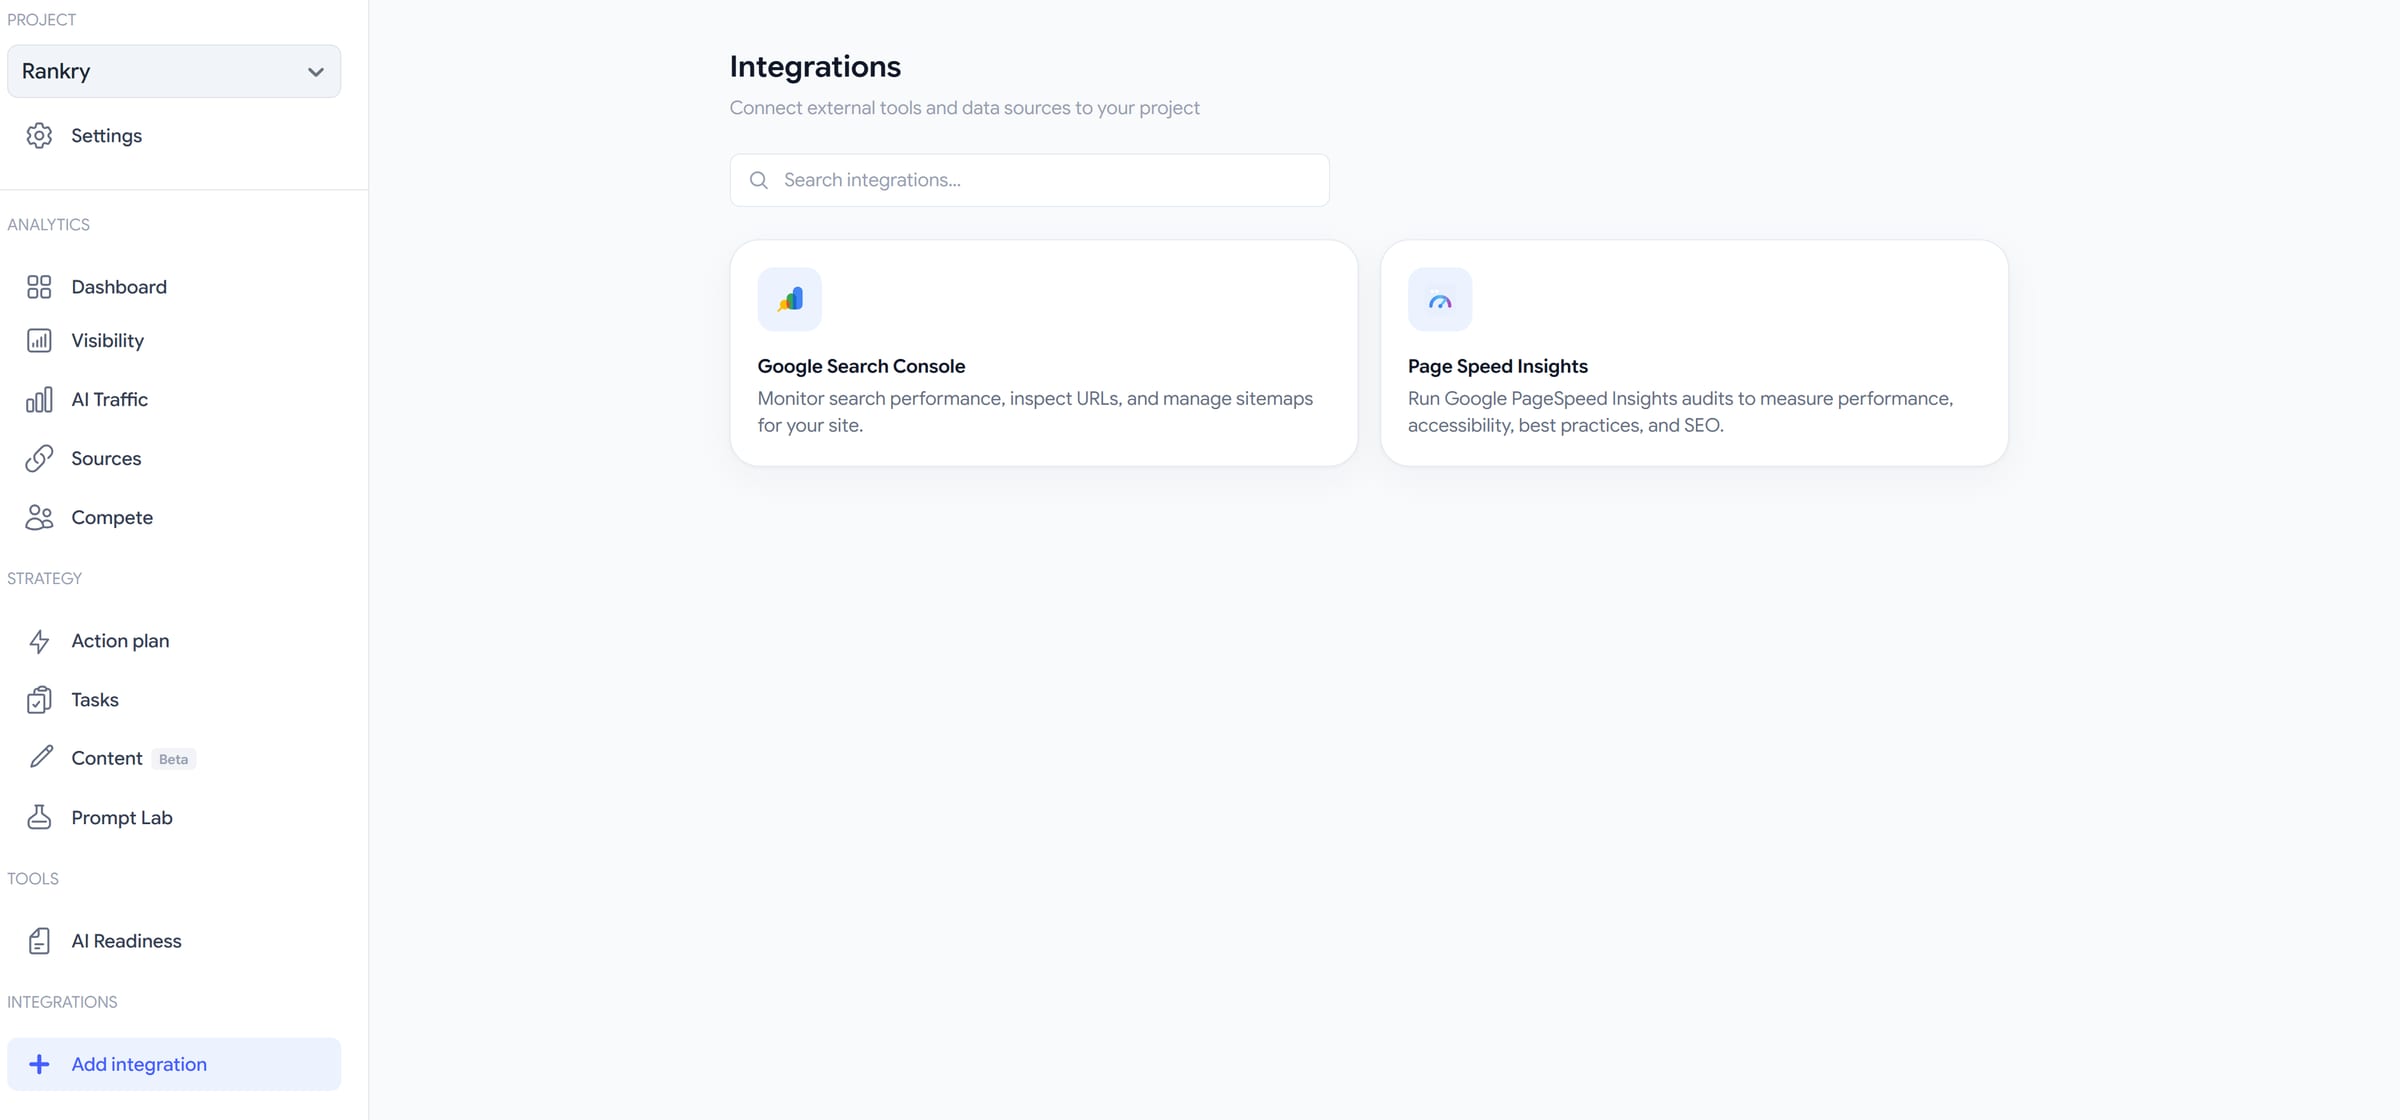
Task: Click the Compete people icon
Action: coord(39,517)
